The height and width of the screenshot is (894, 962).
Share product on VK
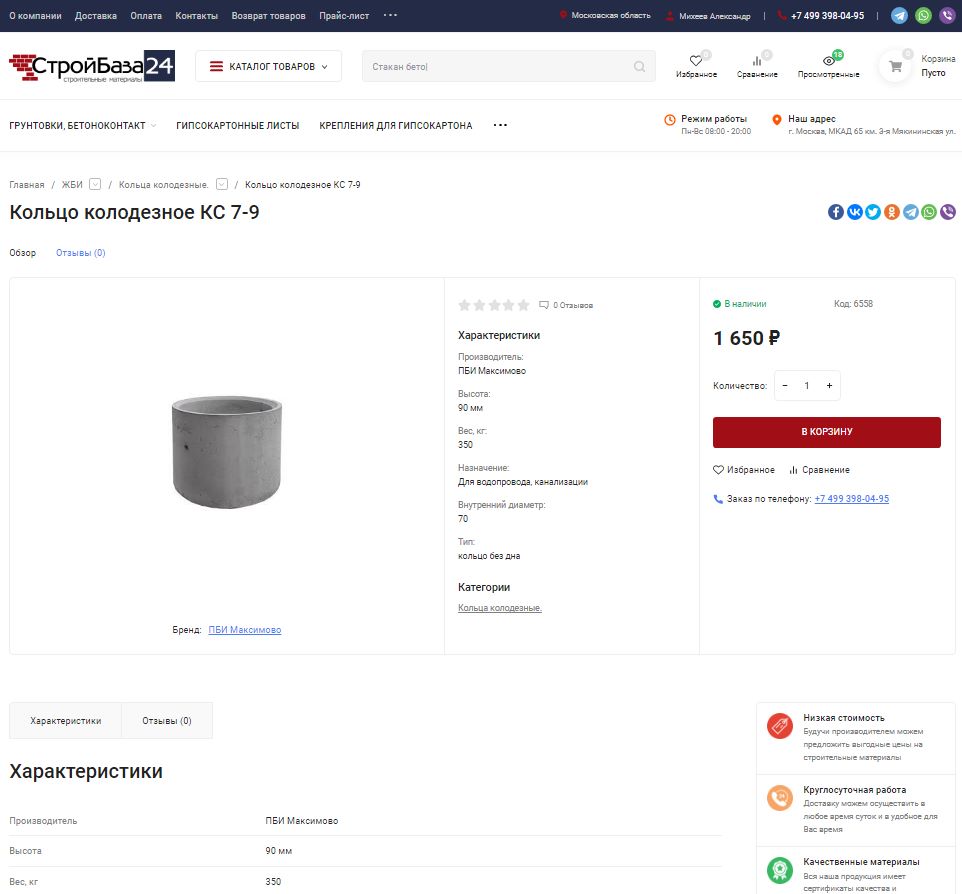click(855, 212)
